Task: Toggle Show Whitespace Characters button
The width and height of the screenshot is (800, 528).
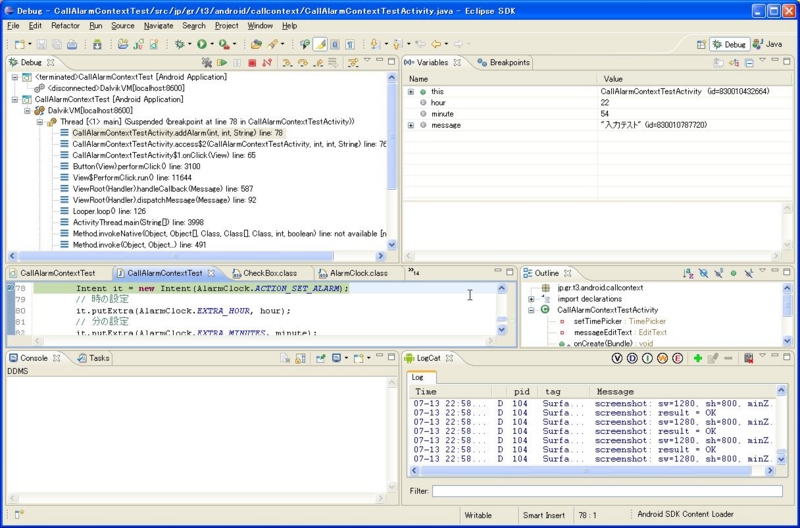Action: point(350,44)
